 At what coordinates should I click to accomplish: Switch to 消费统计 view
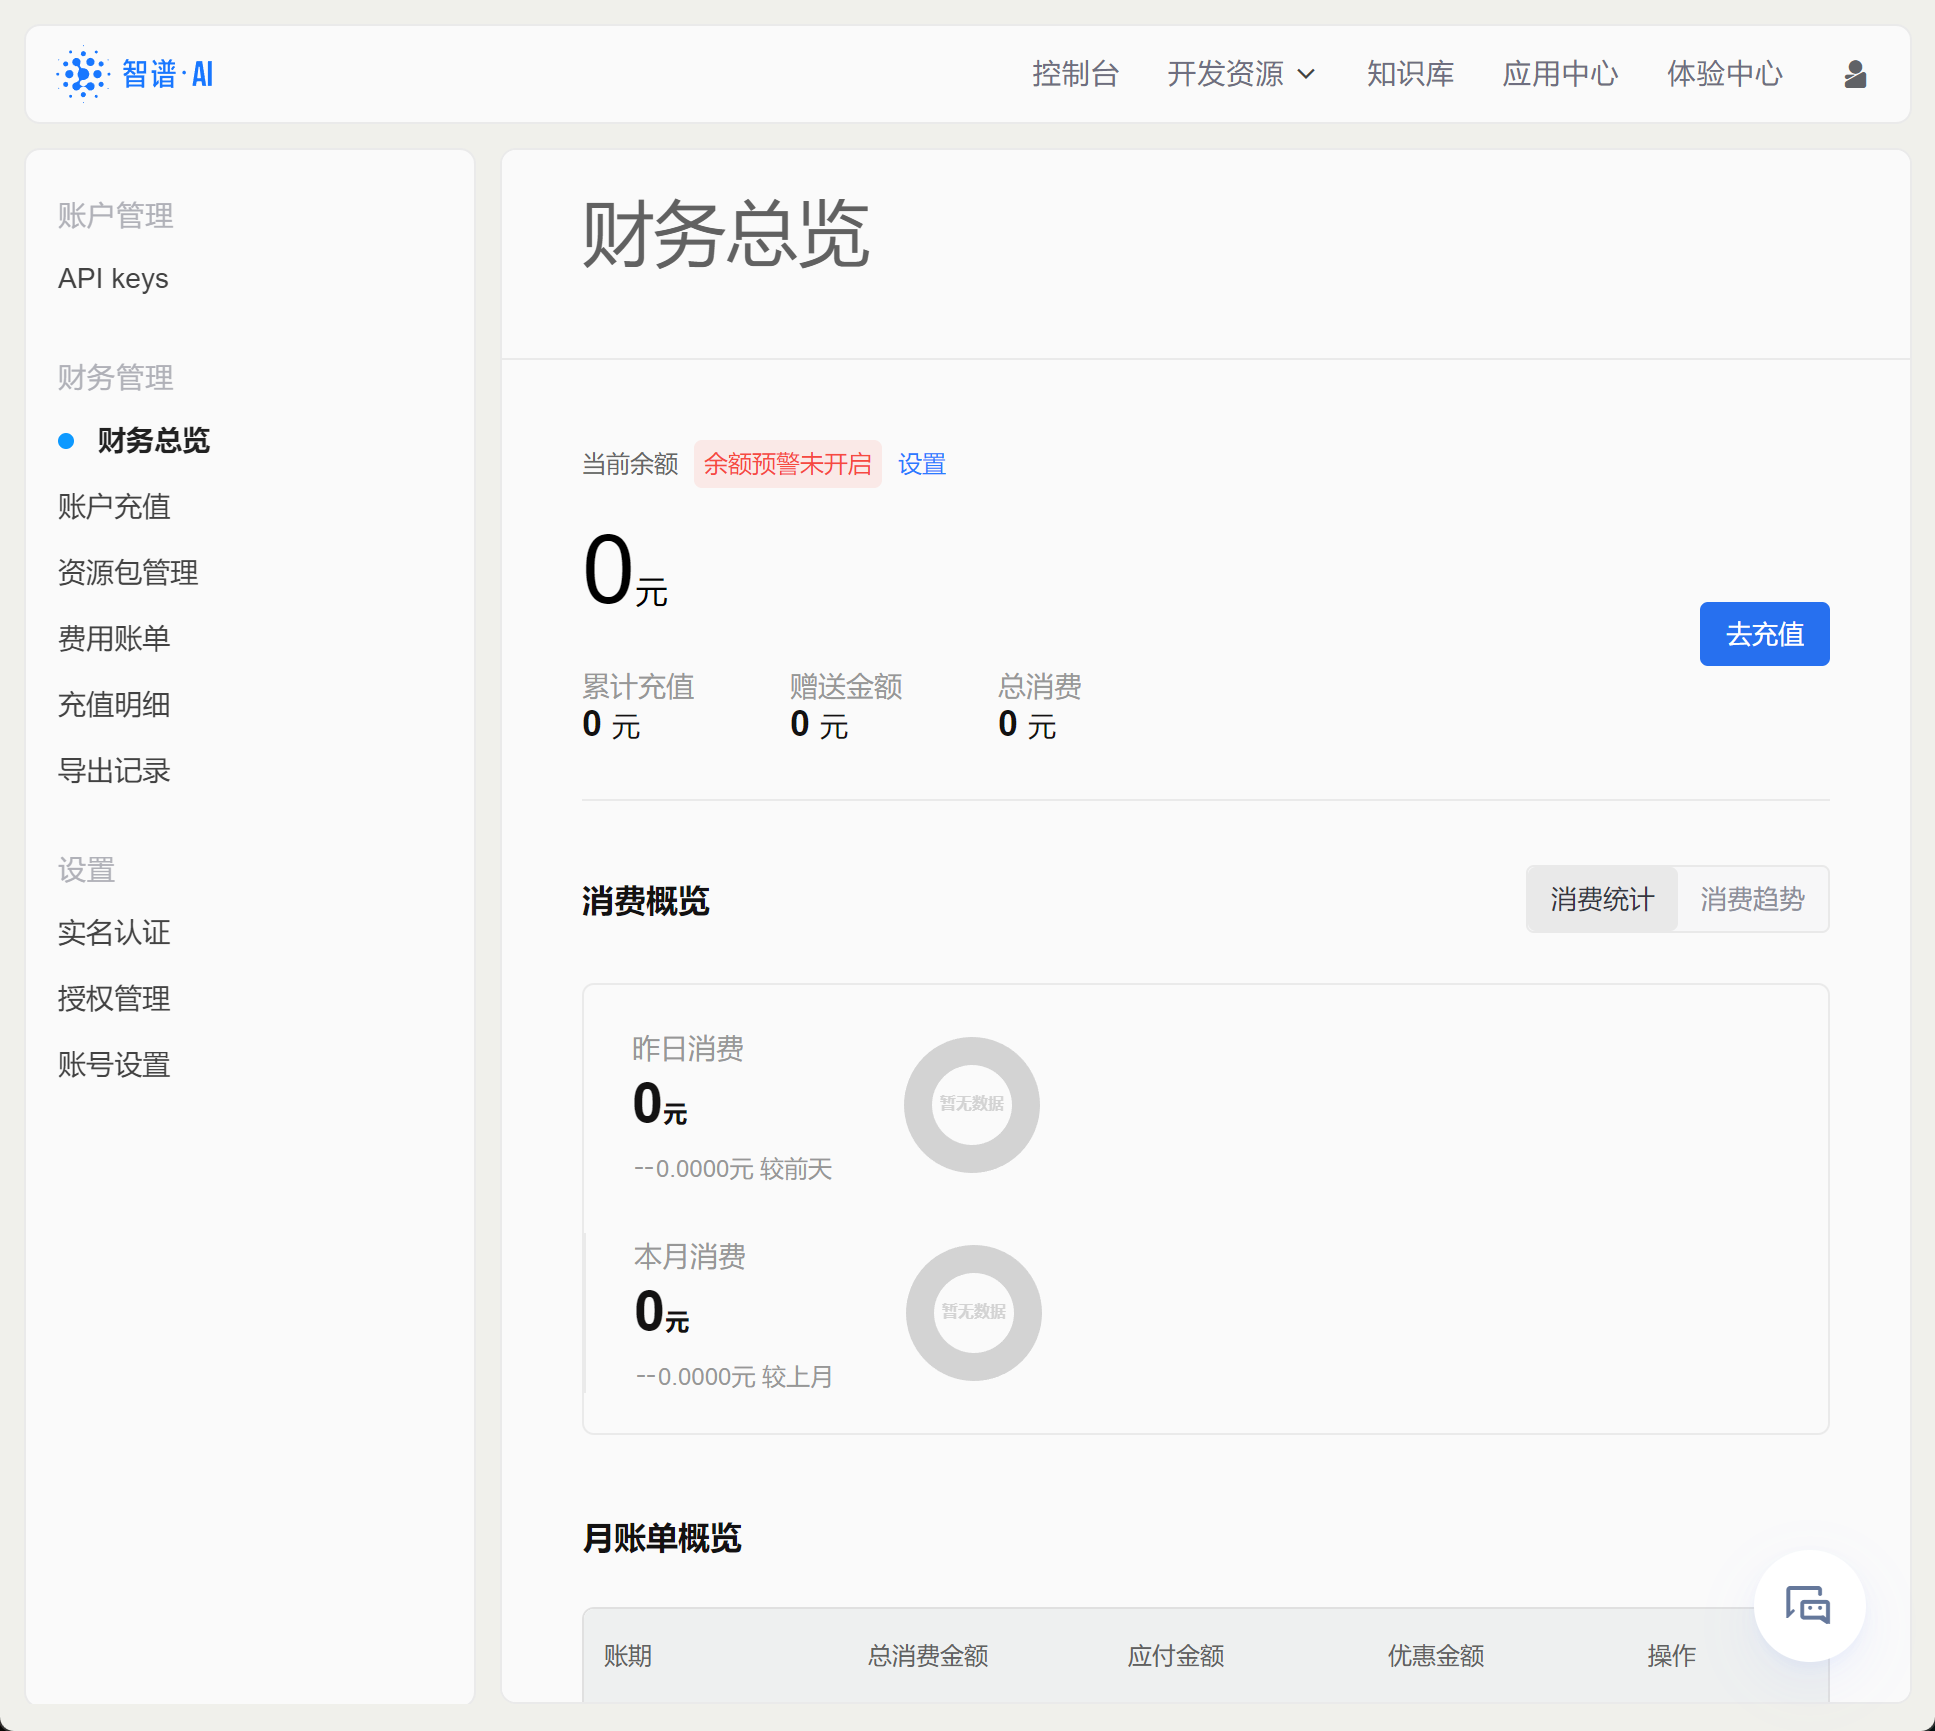pos(1602,899)
